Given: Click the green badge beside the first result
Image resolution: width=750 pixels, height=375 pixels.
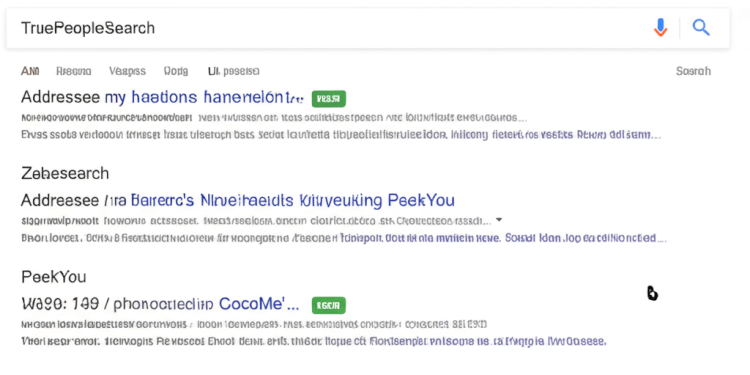Looking at the screenshot, I should pos(329,99).
